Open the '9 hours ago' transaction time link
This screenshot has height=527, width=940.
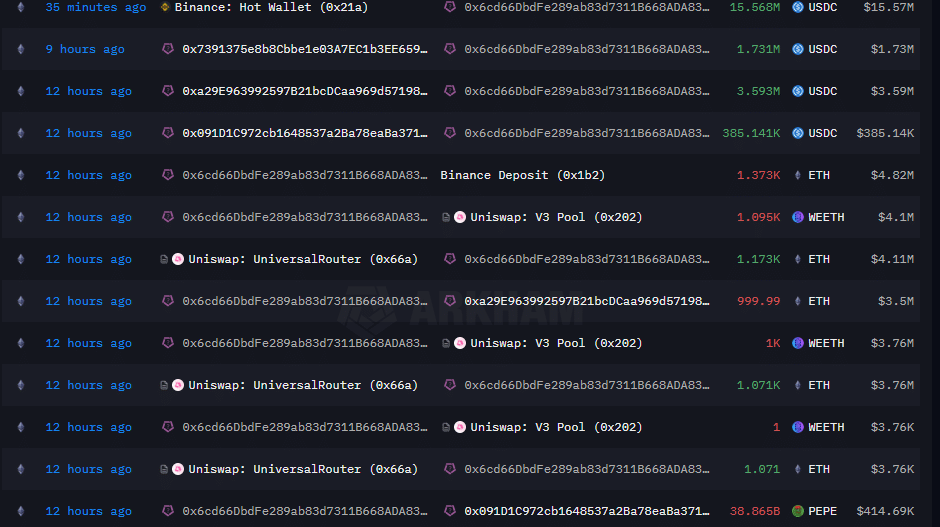click(x=85, y=49)
